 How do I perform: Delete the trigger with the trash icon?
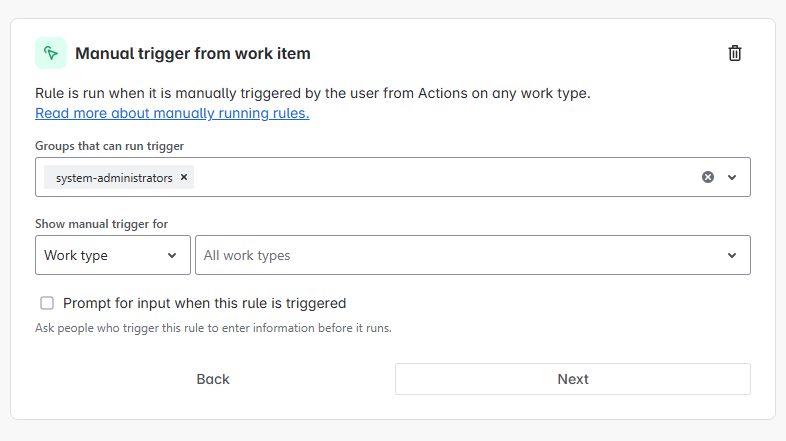735,53
